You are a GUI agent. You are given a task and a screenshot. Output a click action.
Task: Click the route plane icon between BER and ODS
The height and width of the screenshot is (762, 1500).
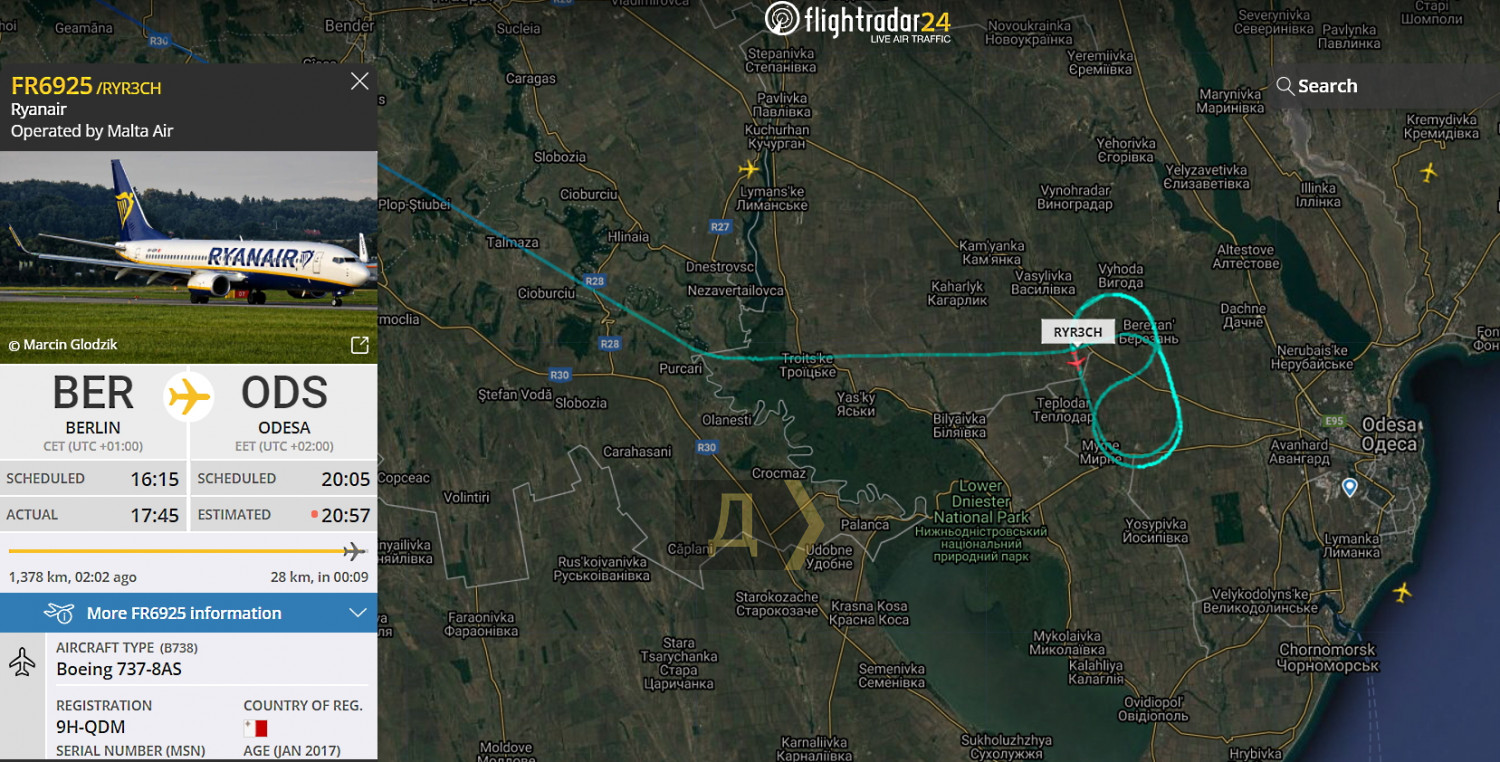pyautogui.click(x=190, y=398)
